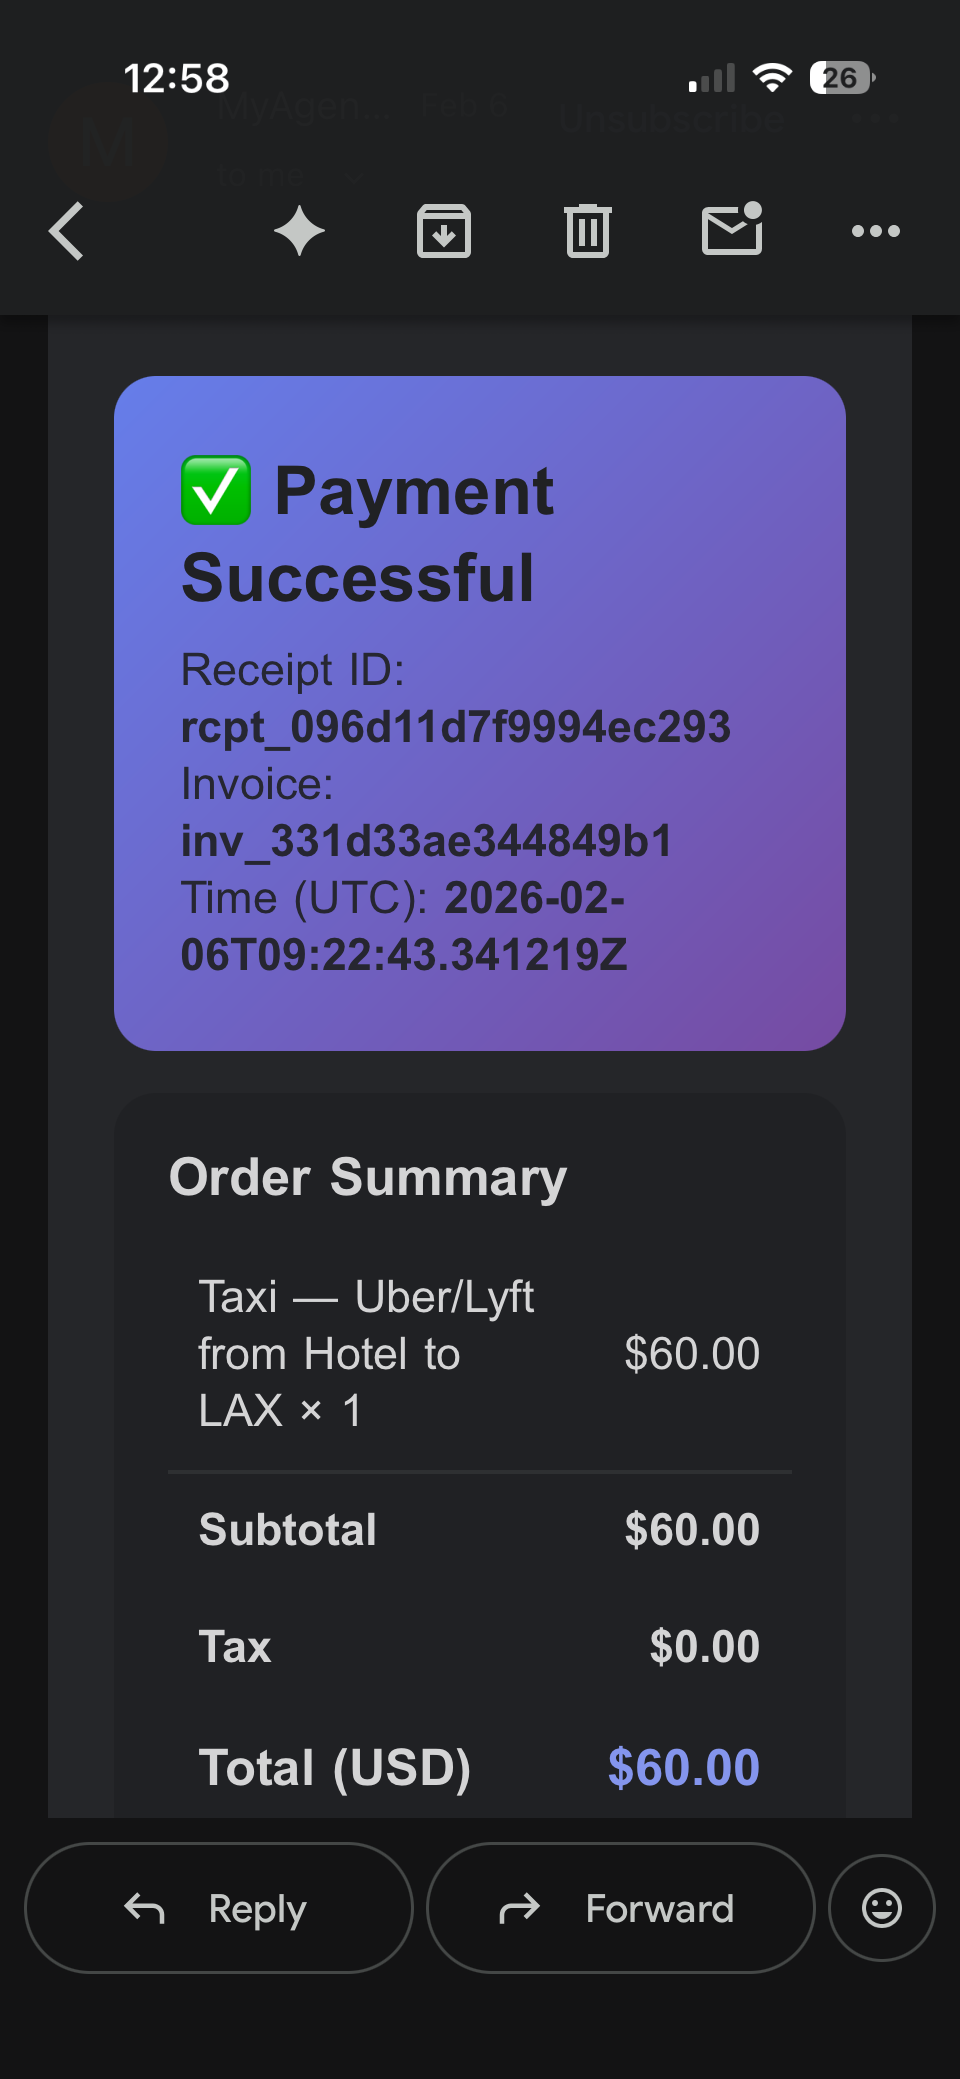Check the battery indicator in status bar
The image size is (960, 2079).
point(843,77)
